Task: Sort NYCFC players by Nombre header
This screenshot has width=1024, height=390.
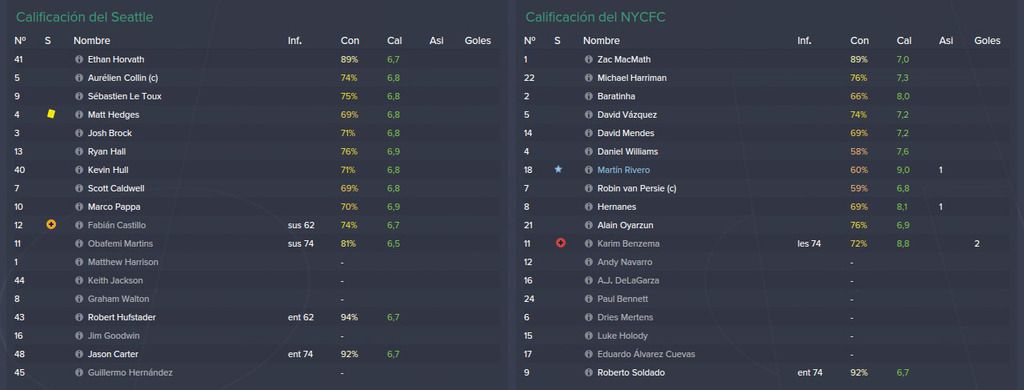Action: [x=601, y=41]
